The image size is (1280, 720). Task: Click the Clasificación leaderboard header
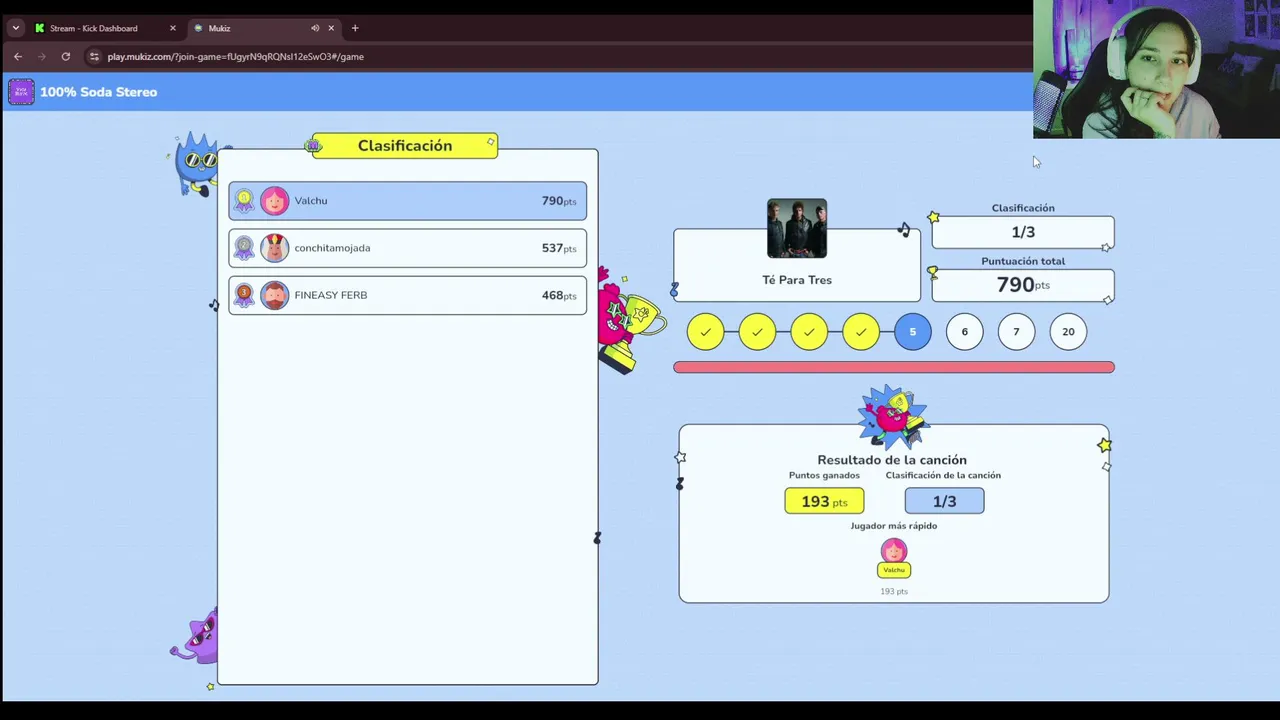405,146
